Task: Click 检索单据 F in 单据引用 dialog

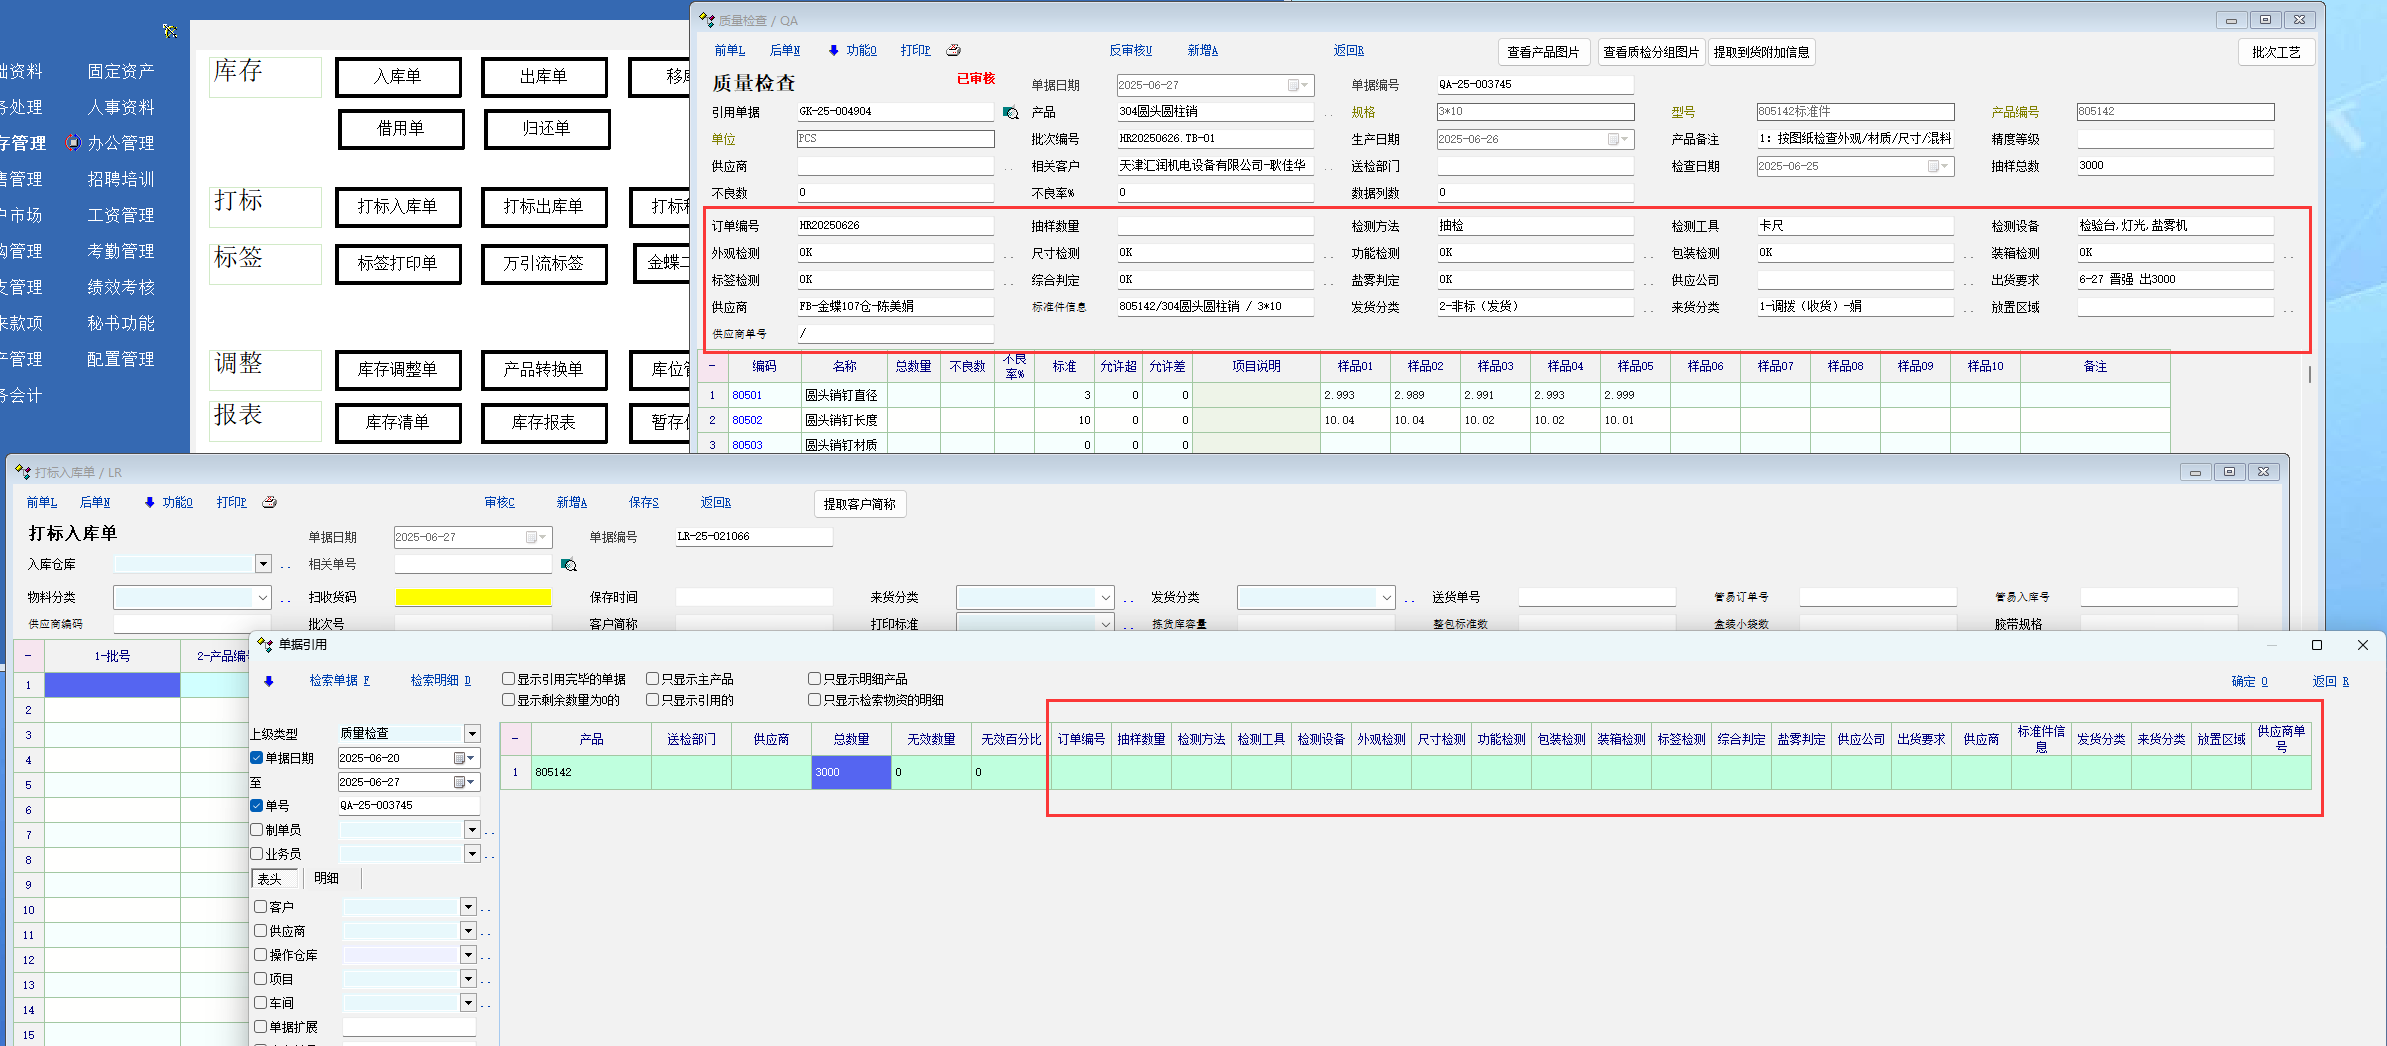Action: click(x=339, y=681)
